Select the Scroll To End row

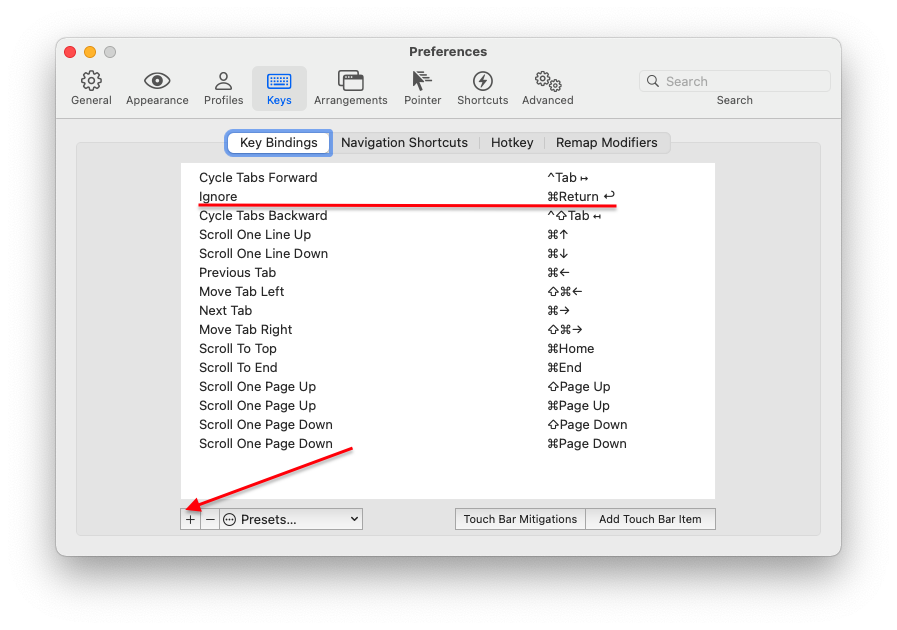point(447,367)
